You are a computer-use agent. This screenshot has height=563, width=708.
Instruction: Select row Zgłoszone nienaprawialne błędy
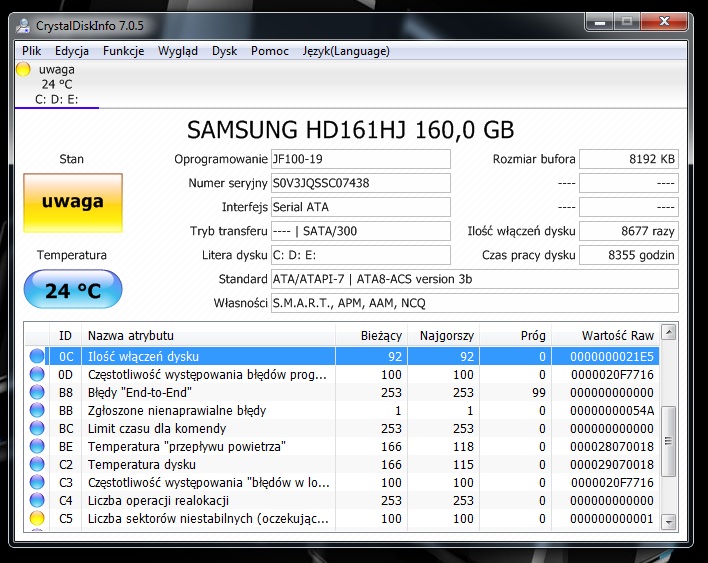coord(342,410)
